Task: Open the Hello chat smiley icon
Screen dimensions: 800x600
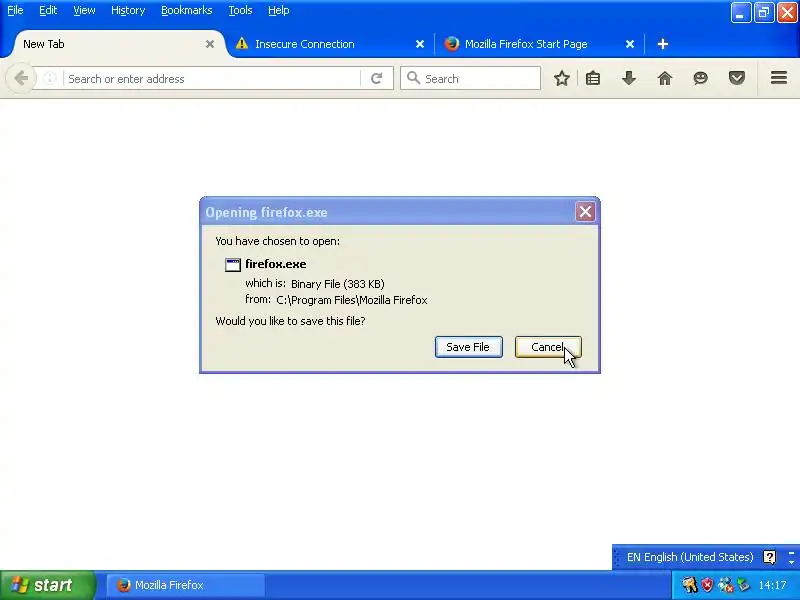Action: coord(701,78)
